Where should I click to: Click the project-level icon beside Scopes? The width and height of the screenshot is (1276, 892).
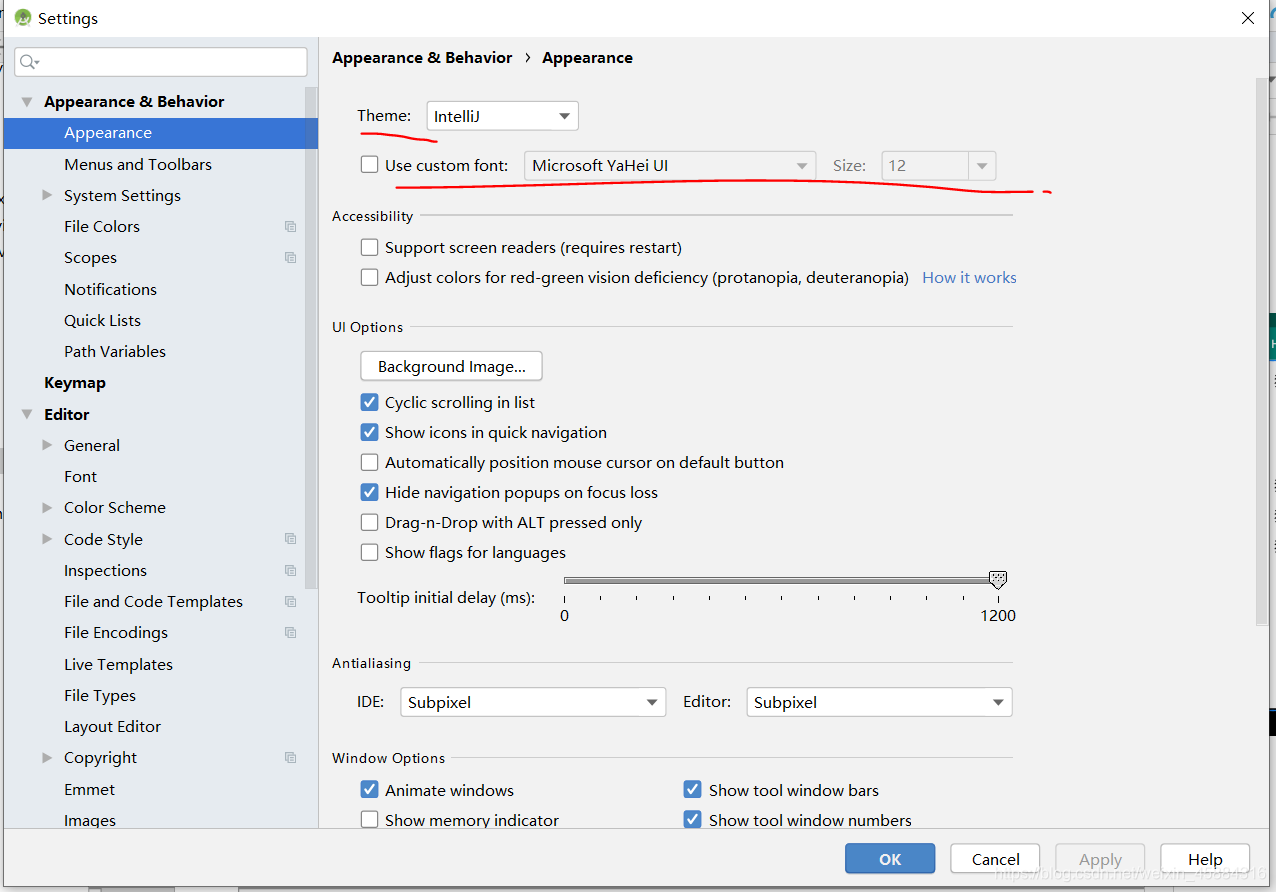pos(290,258)
